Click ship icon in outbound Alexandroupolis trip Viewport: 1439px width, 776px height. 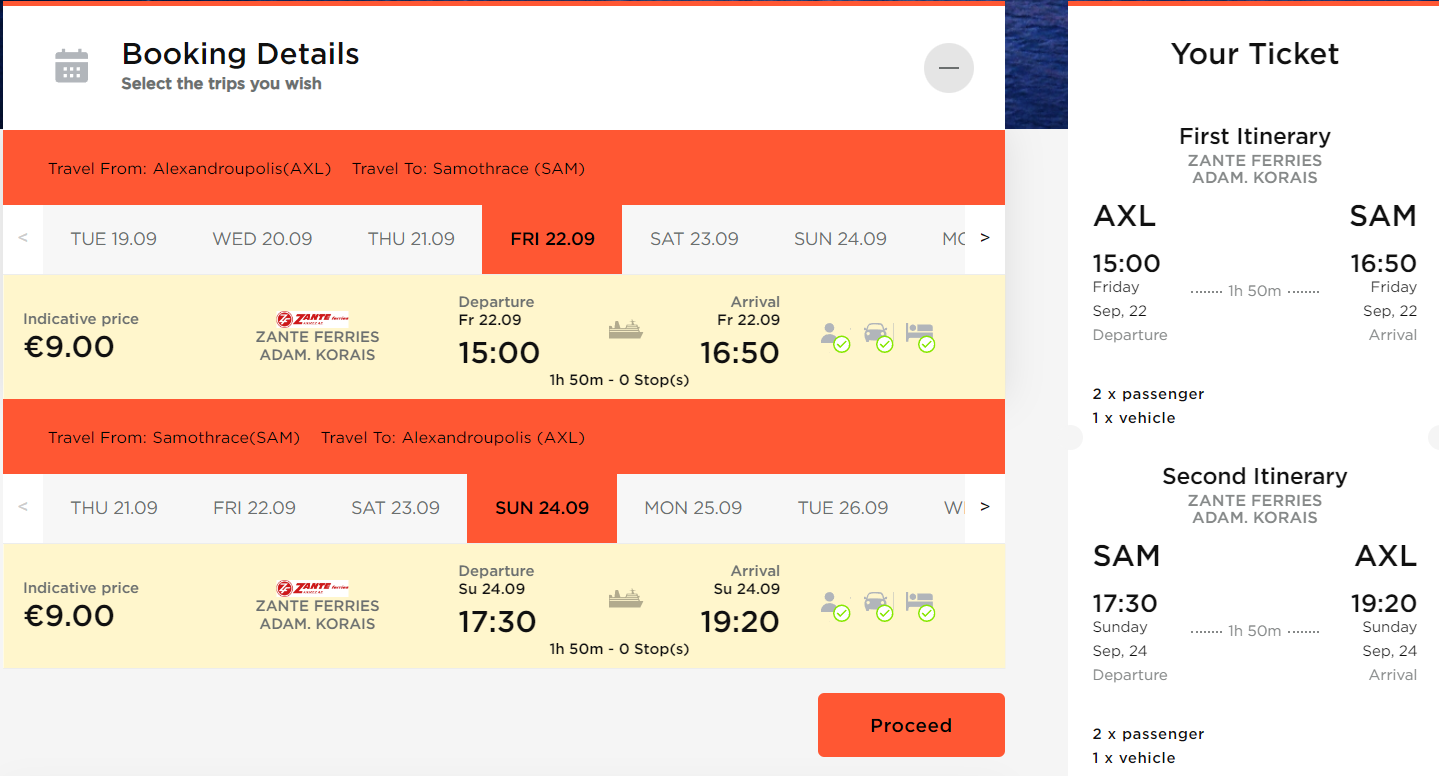625,330
